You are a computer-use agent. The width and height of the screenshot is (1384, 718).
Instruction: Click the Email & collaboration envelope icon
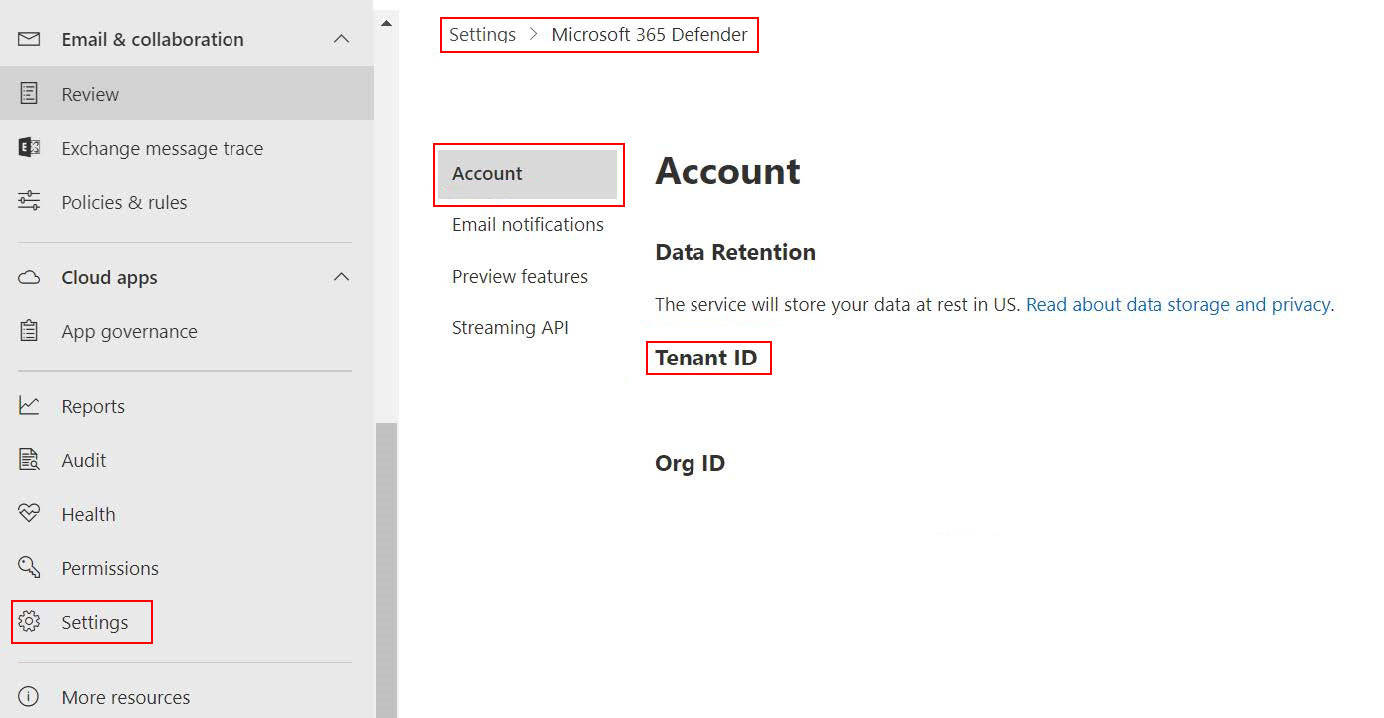click(x=29, y=39)
